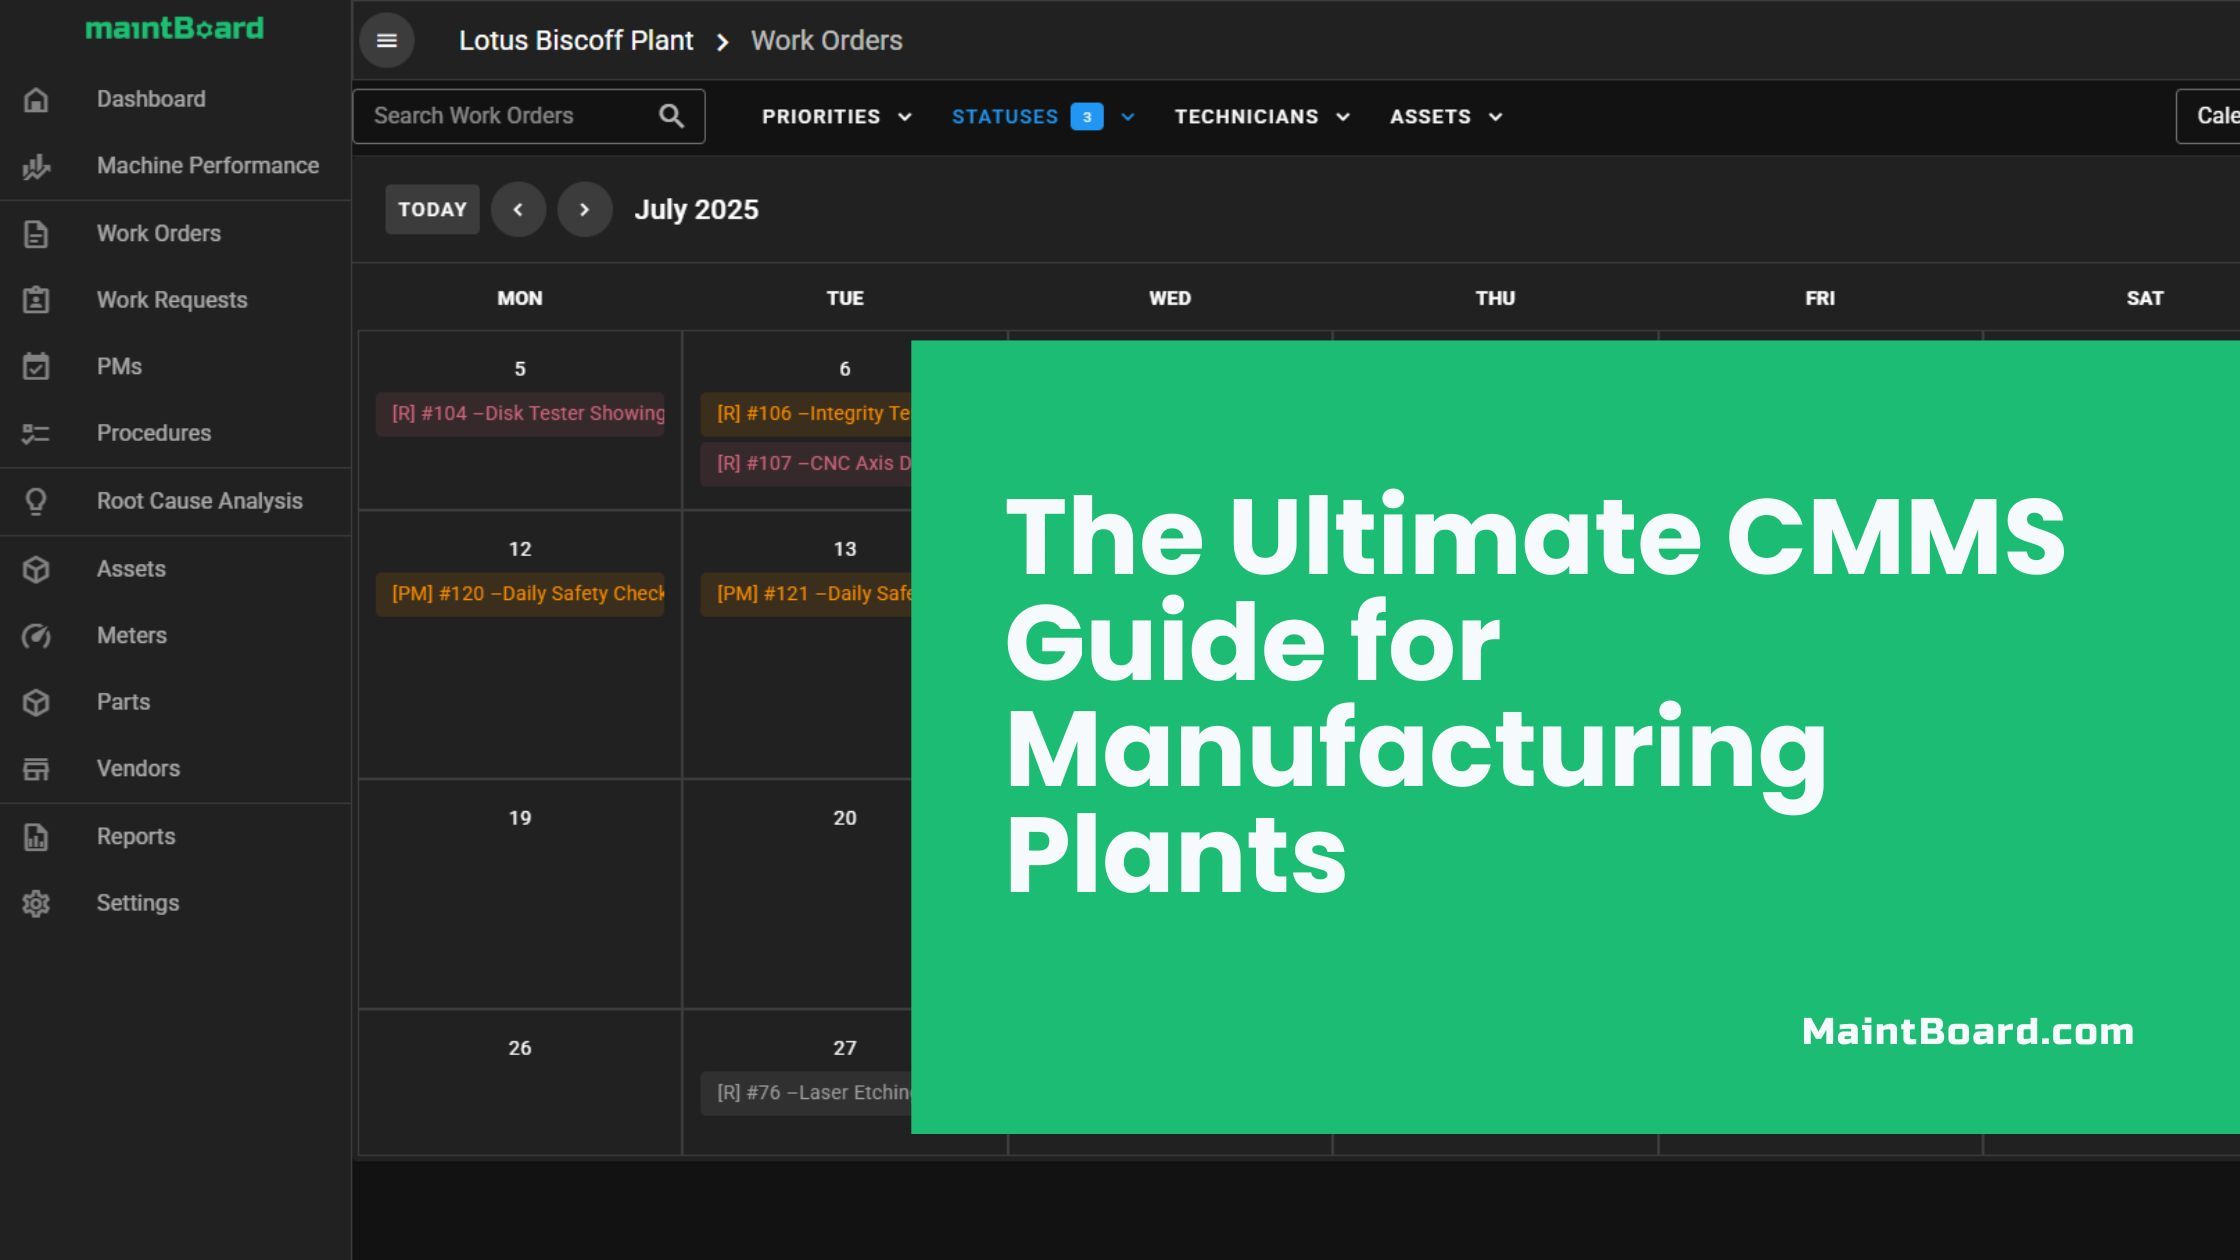Viewport: 2240px width, 1260px height.
Task: Open Meters via the gauge icon
Action: [x=36, y=635]
